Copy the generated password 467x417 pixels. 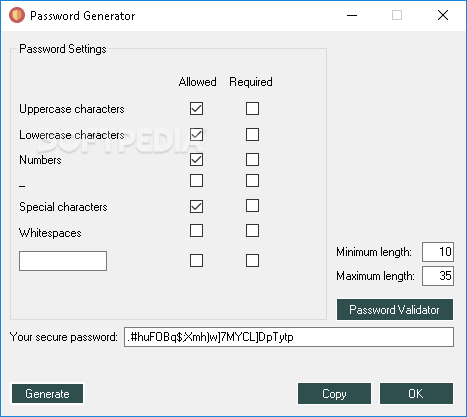334,394
